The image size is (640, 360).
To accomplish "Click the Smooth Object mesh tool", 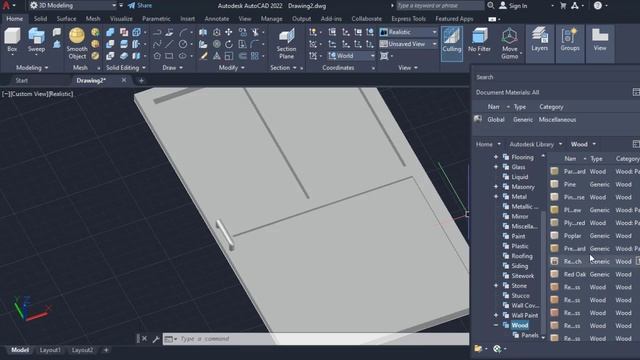I will point(77,44).
